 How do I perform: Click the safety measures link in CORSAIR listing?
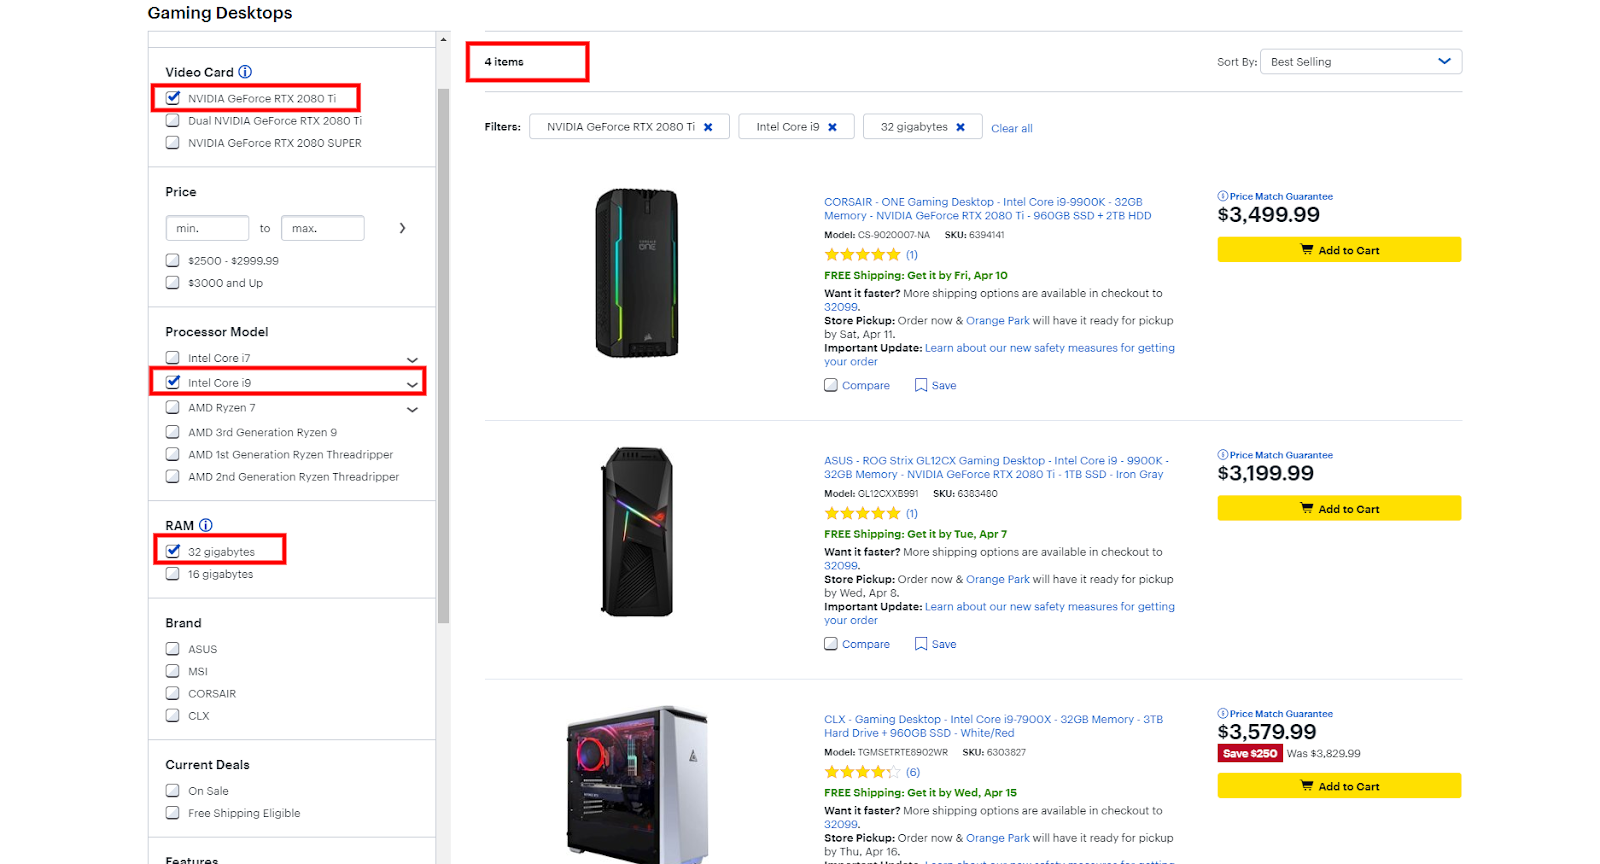tap(999, 355)
